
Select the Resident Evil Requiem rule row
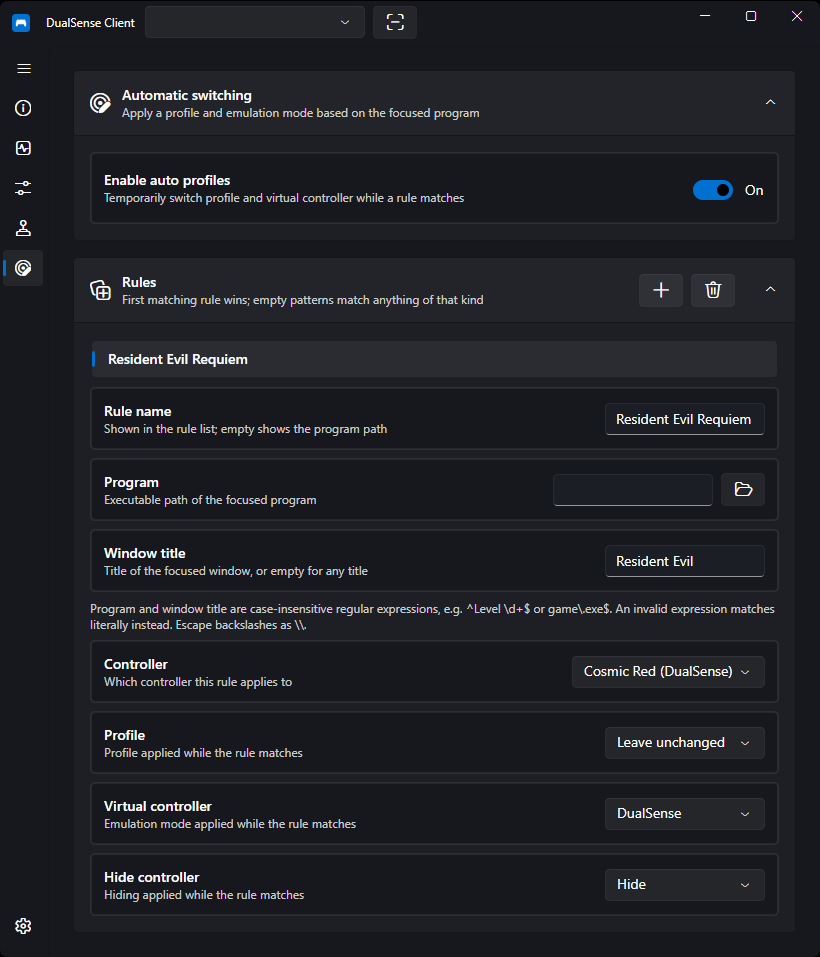click(434, 359)
